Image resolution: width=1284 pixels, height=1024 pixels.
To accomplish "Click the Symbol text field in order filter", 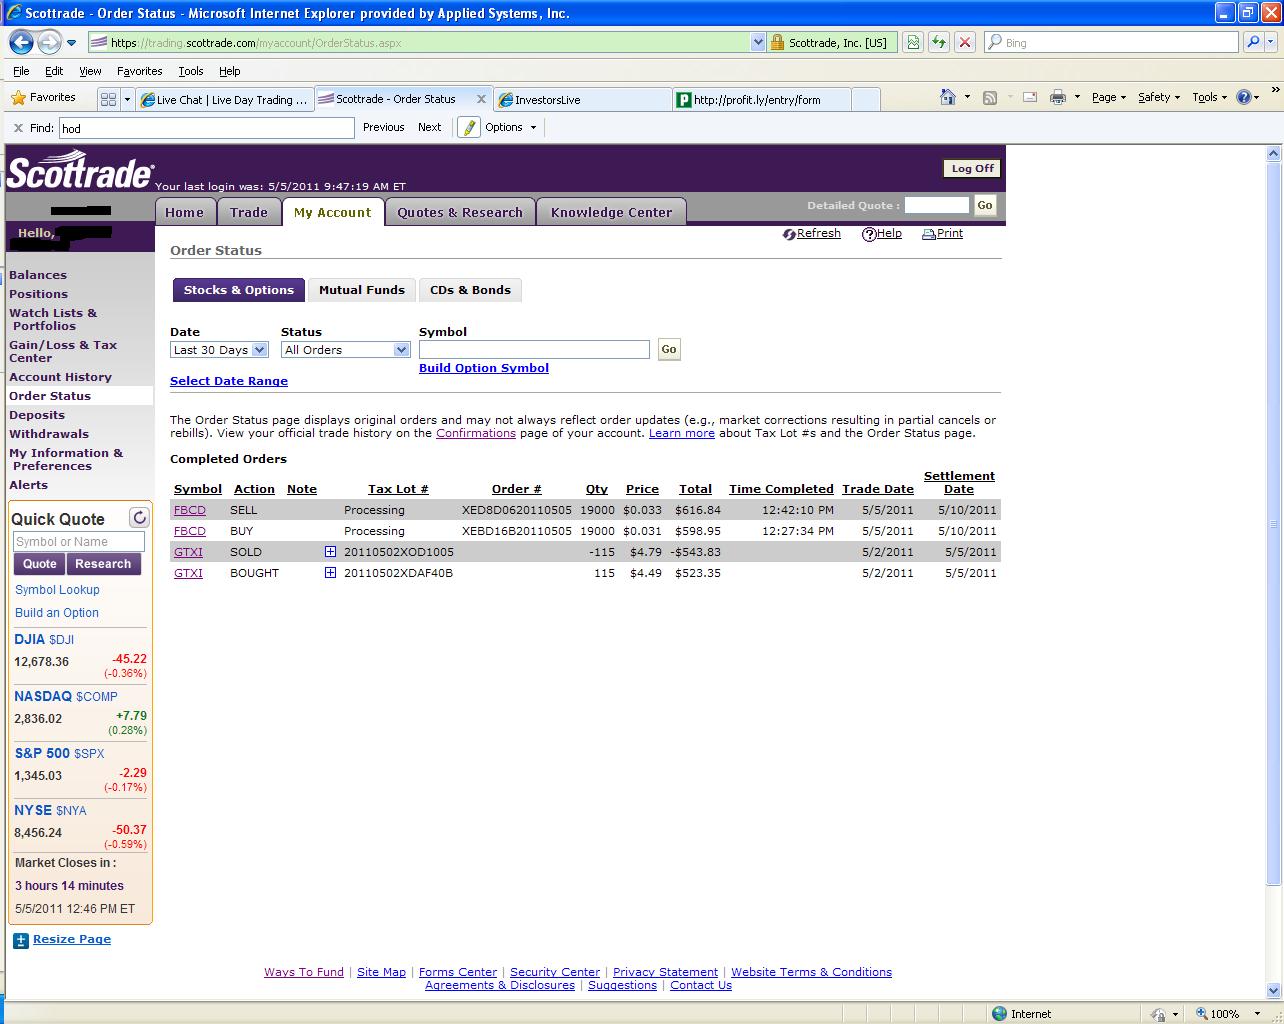I will (x=534, y=349).
